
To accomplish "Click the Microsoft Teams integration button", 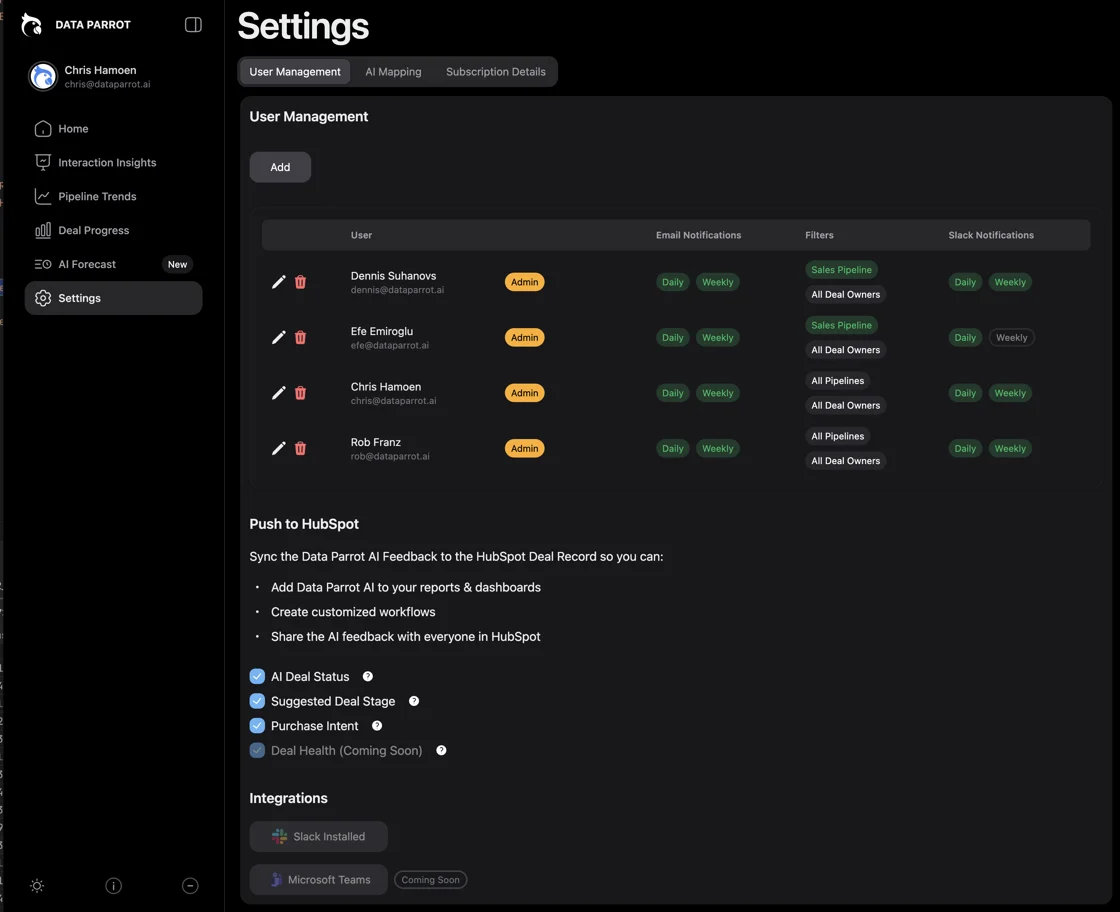I will (x=318, y=880).
